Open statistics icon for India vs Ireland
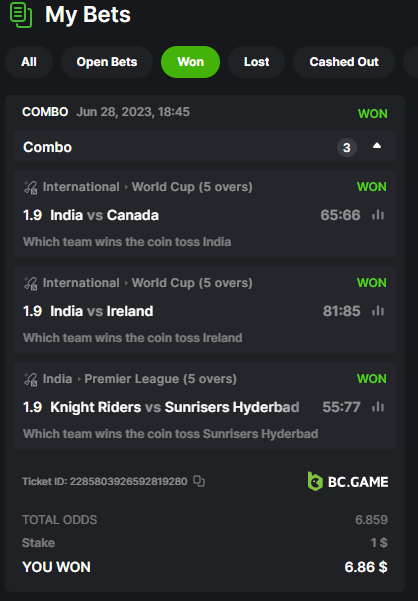 coord(378,311)
